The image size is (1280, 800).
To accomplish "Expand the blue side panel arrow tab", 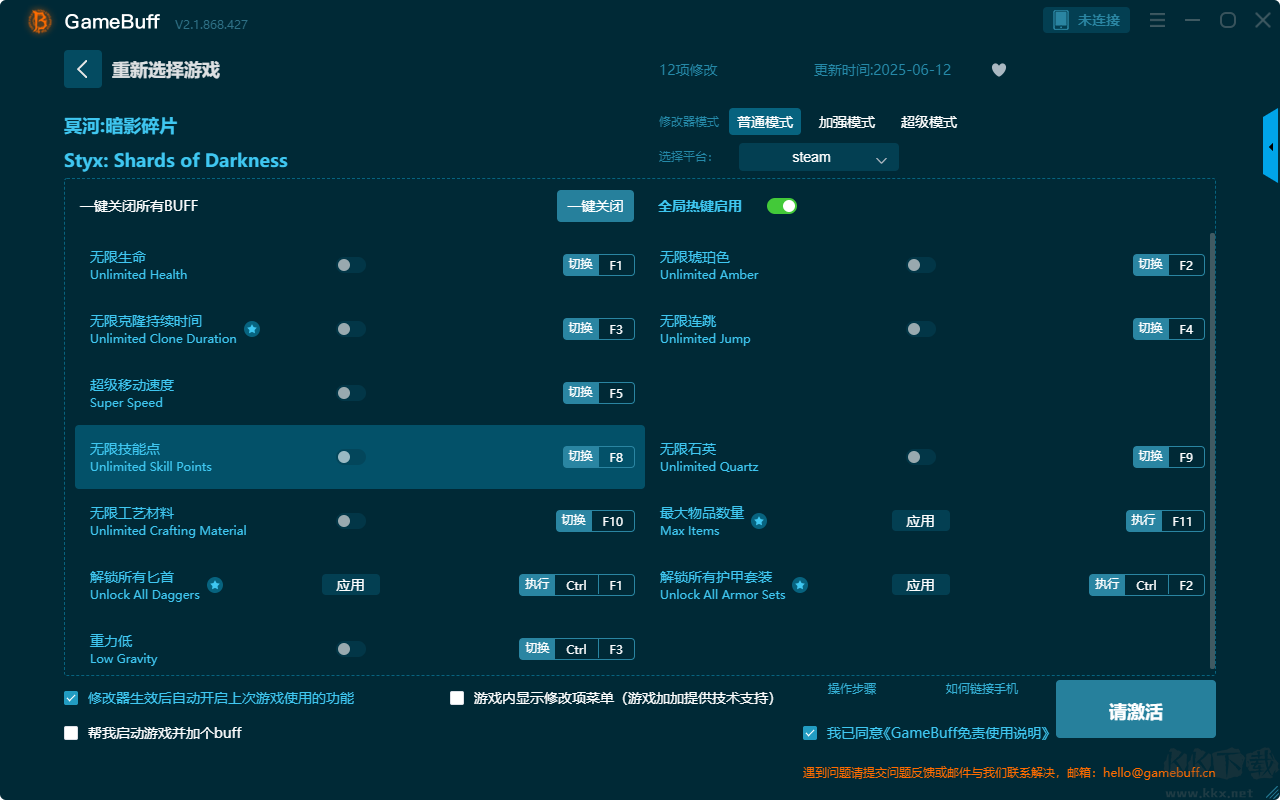I will click(1271, 146).
